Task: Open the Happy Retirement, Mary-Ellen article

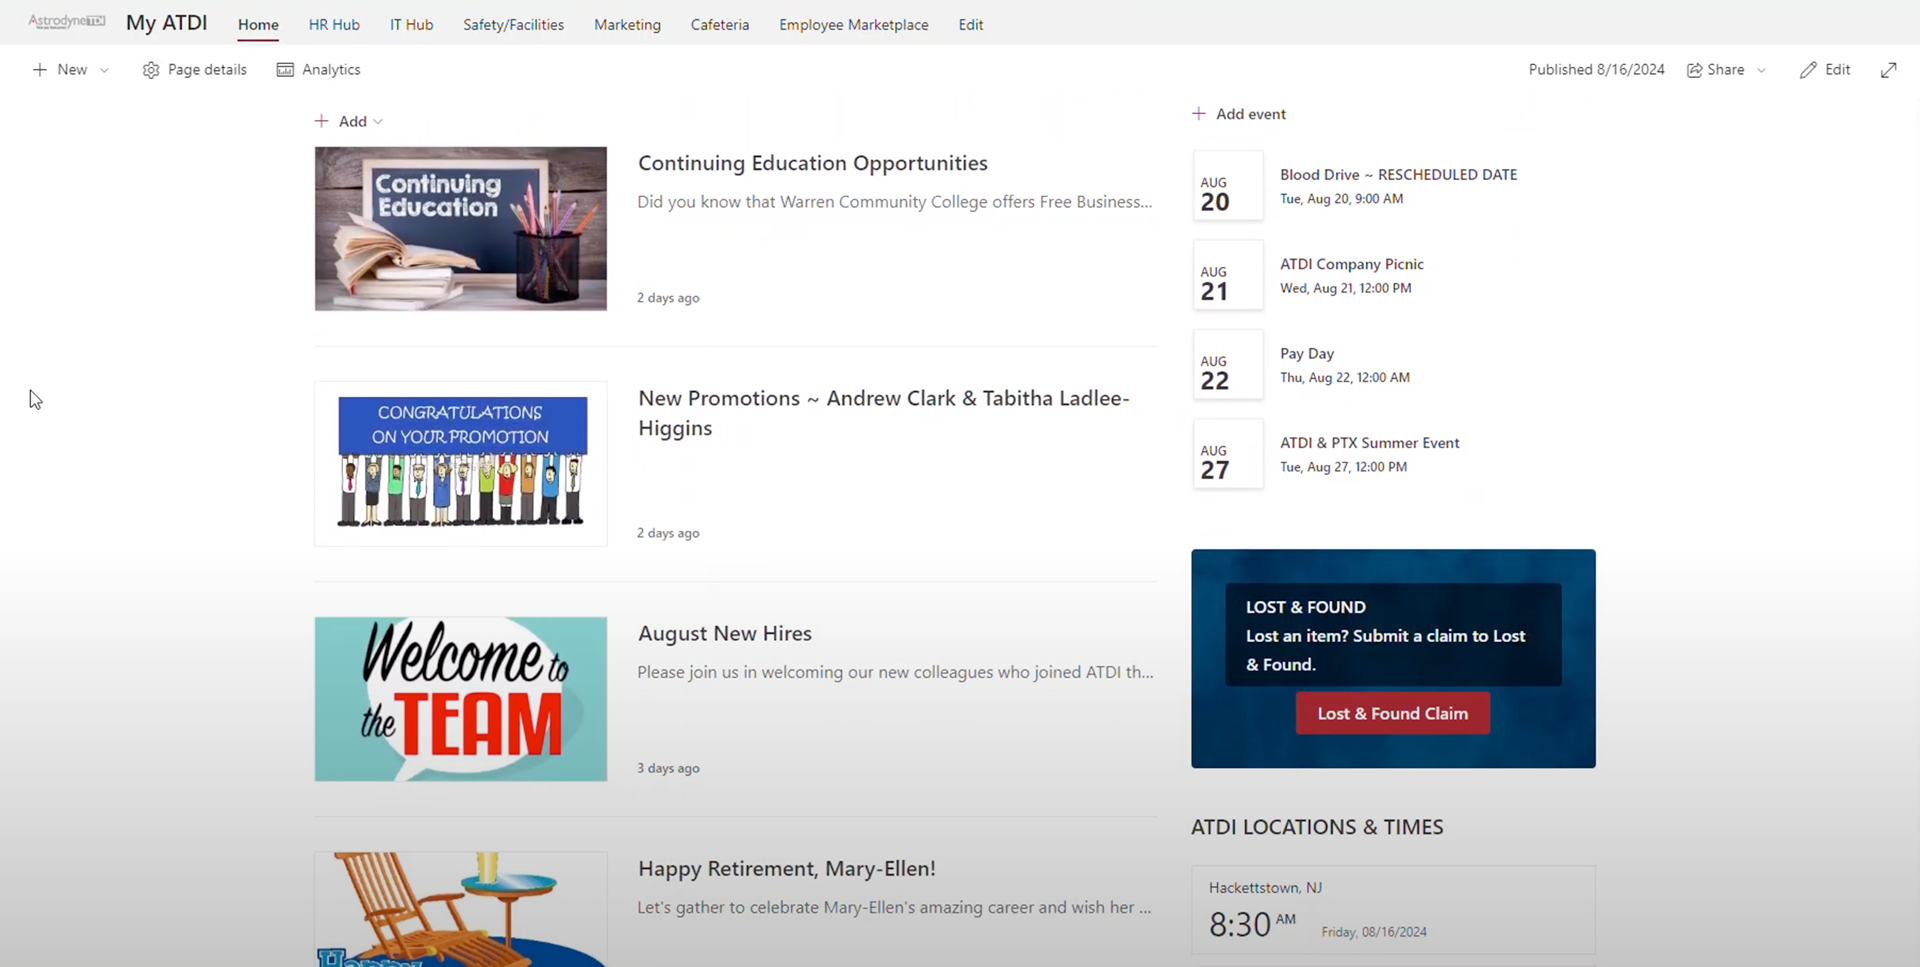Action: [x=786, y=868]
